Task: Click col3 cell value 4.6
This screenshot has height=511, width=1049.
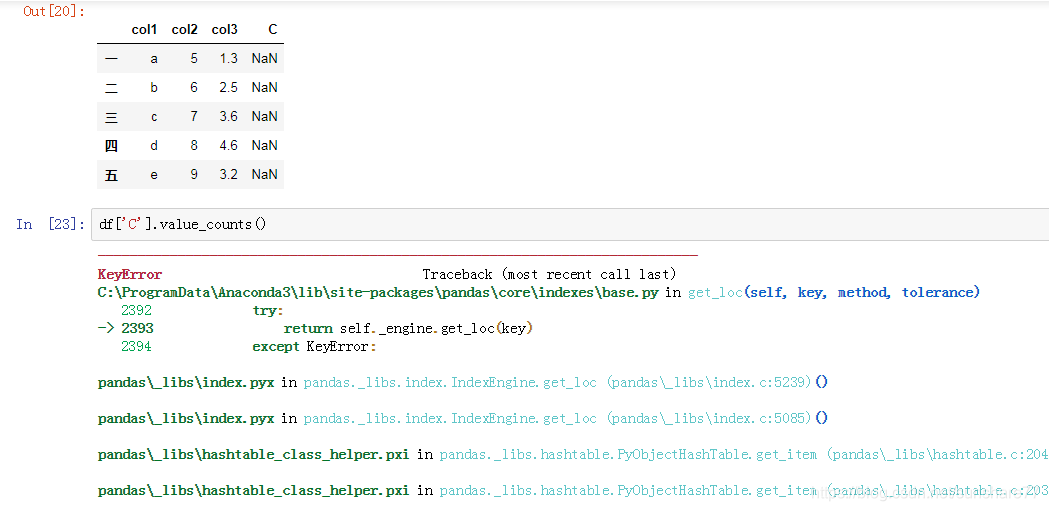Action: [229, 145]
